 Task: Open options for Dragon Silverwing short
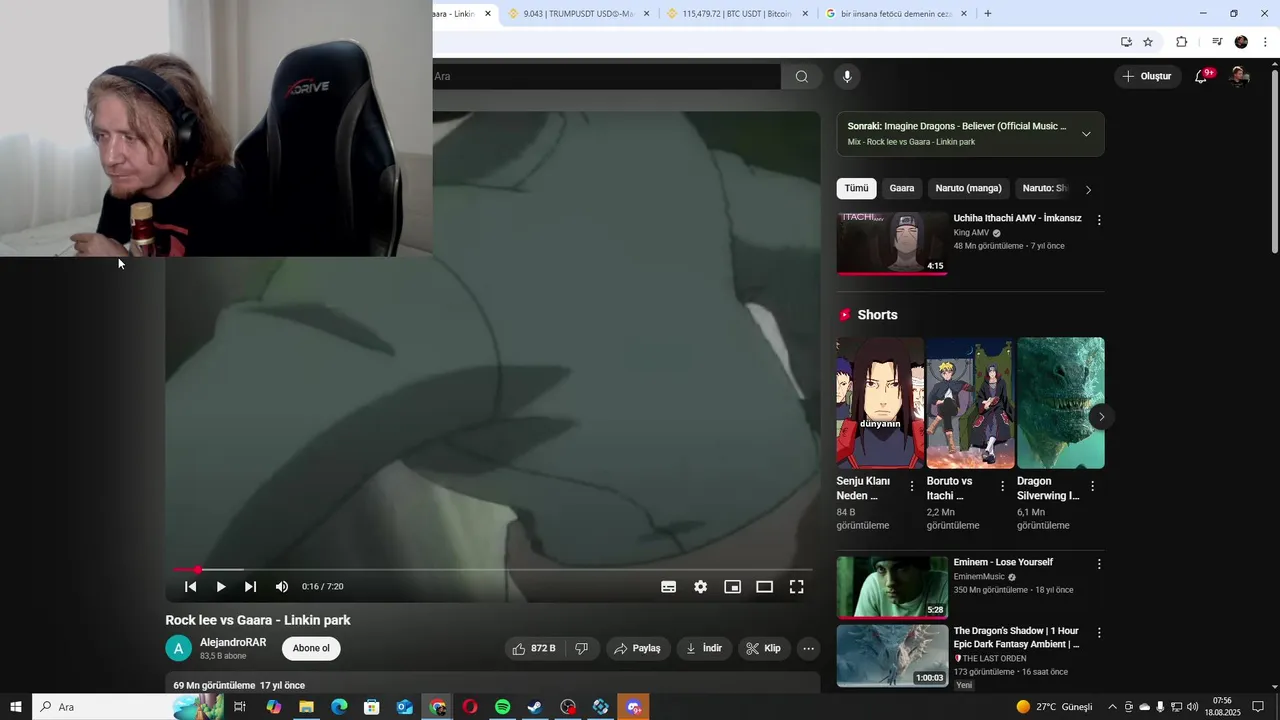[1092, 486]
